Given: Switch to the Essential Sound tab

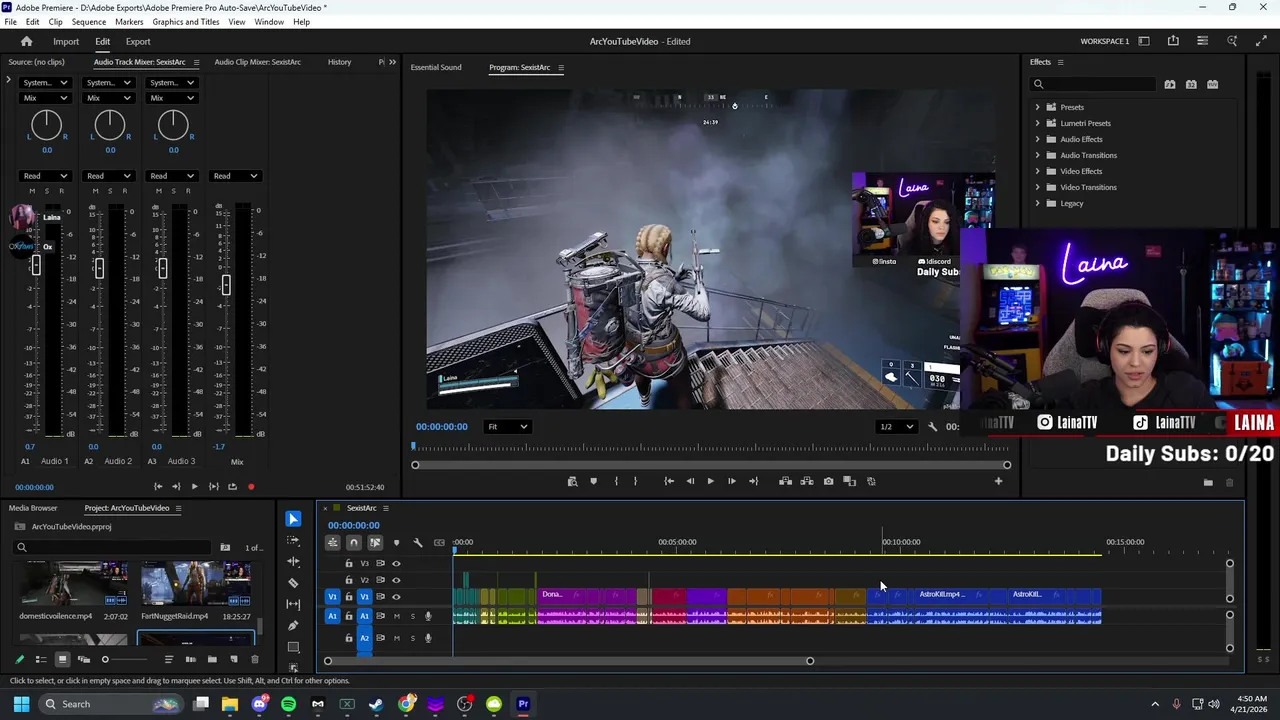Looking at the screenshot, I should 436,68.
